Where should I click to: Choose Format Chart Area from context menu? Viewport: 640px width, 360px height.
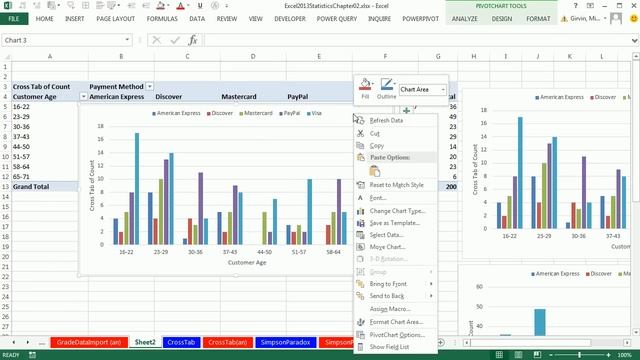pos(396,322)
